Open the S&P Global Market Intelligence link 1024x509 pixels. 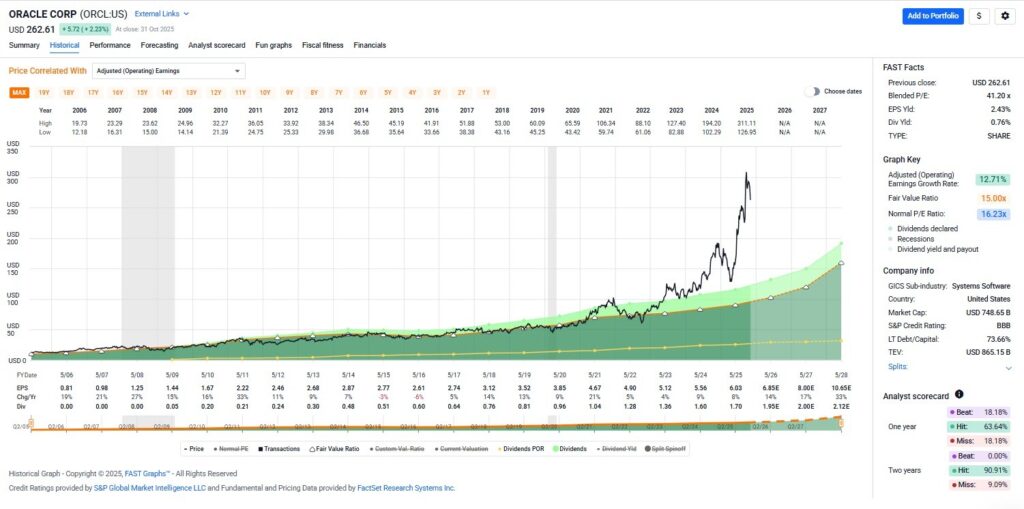(x=148, y=487)
